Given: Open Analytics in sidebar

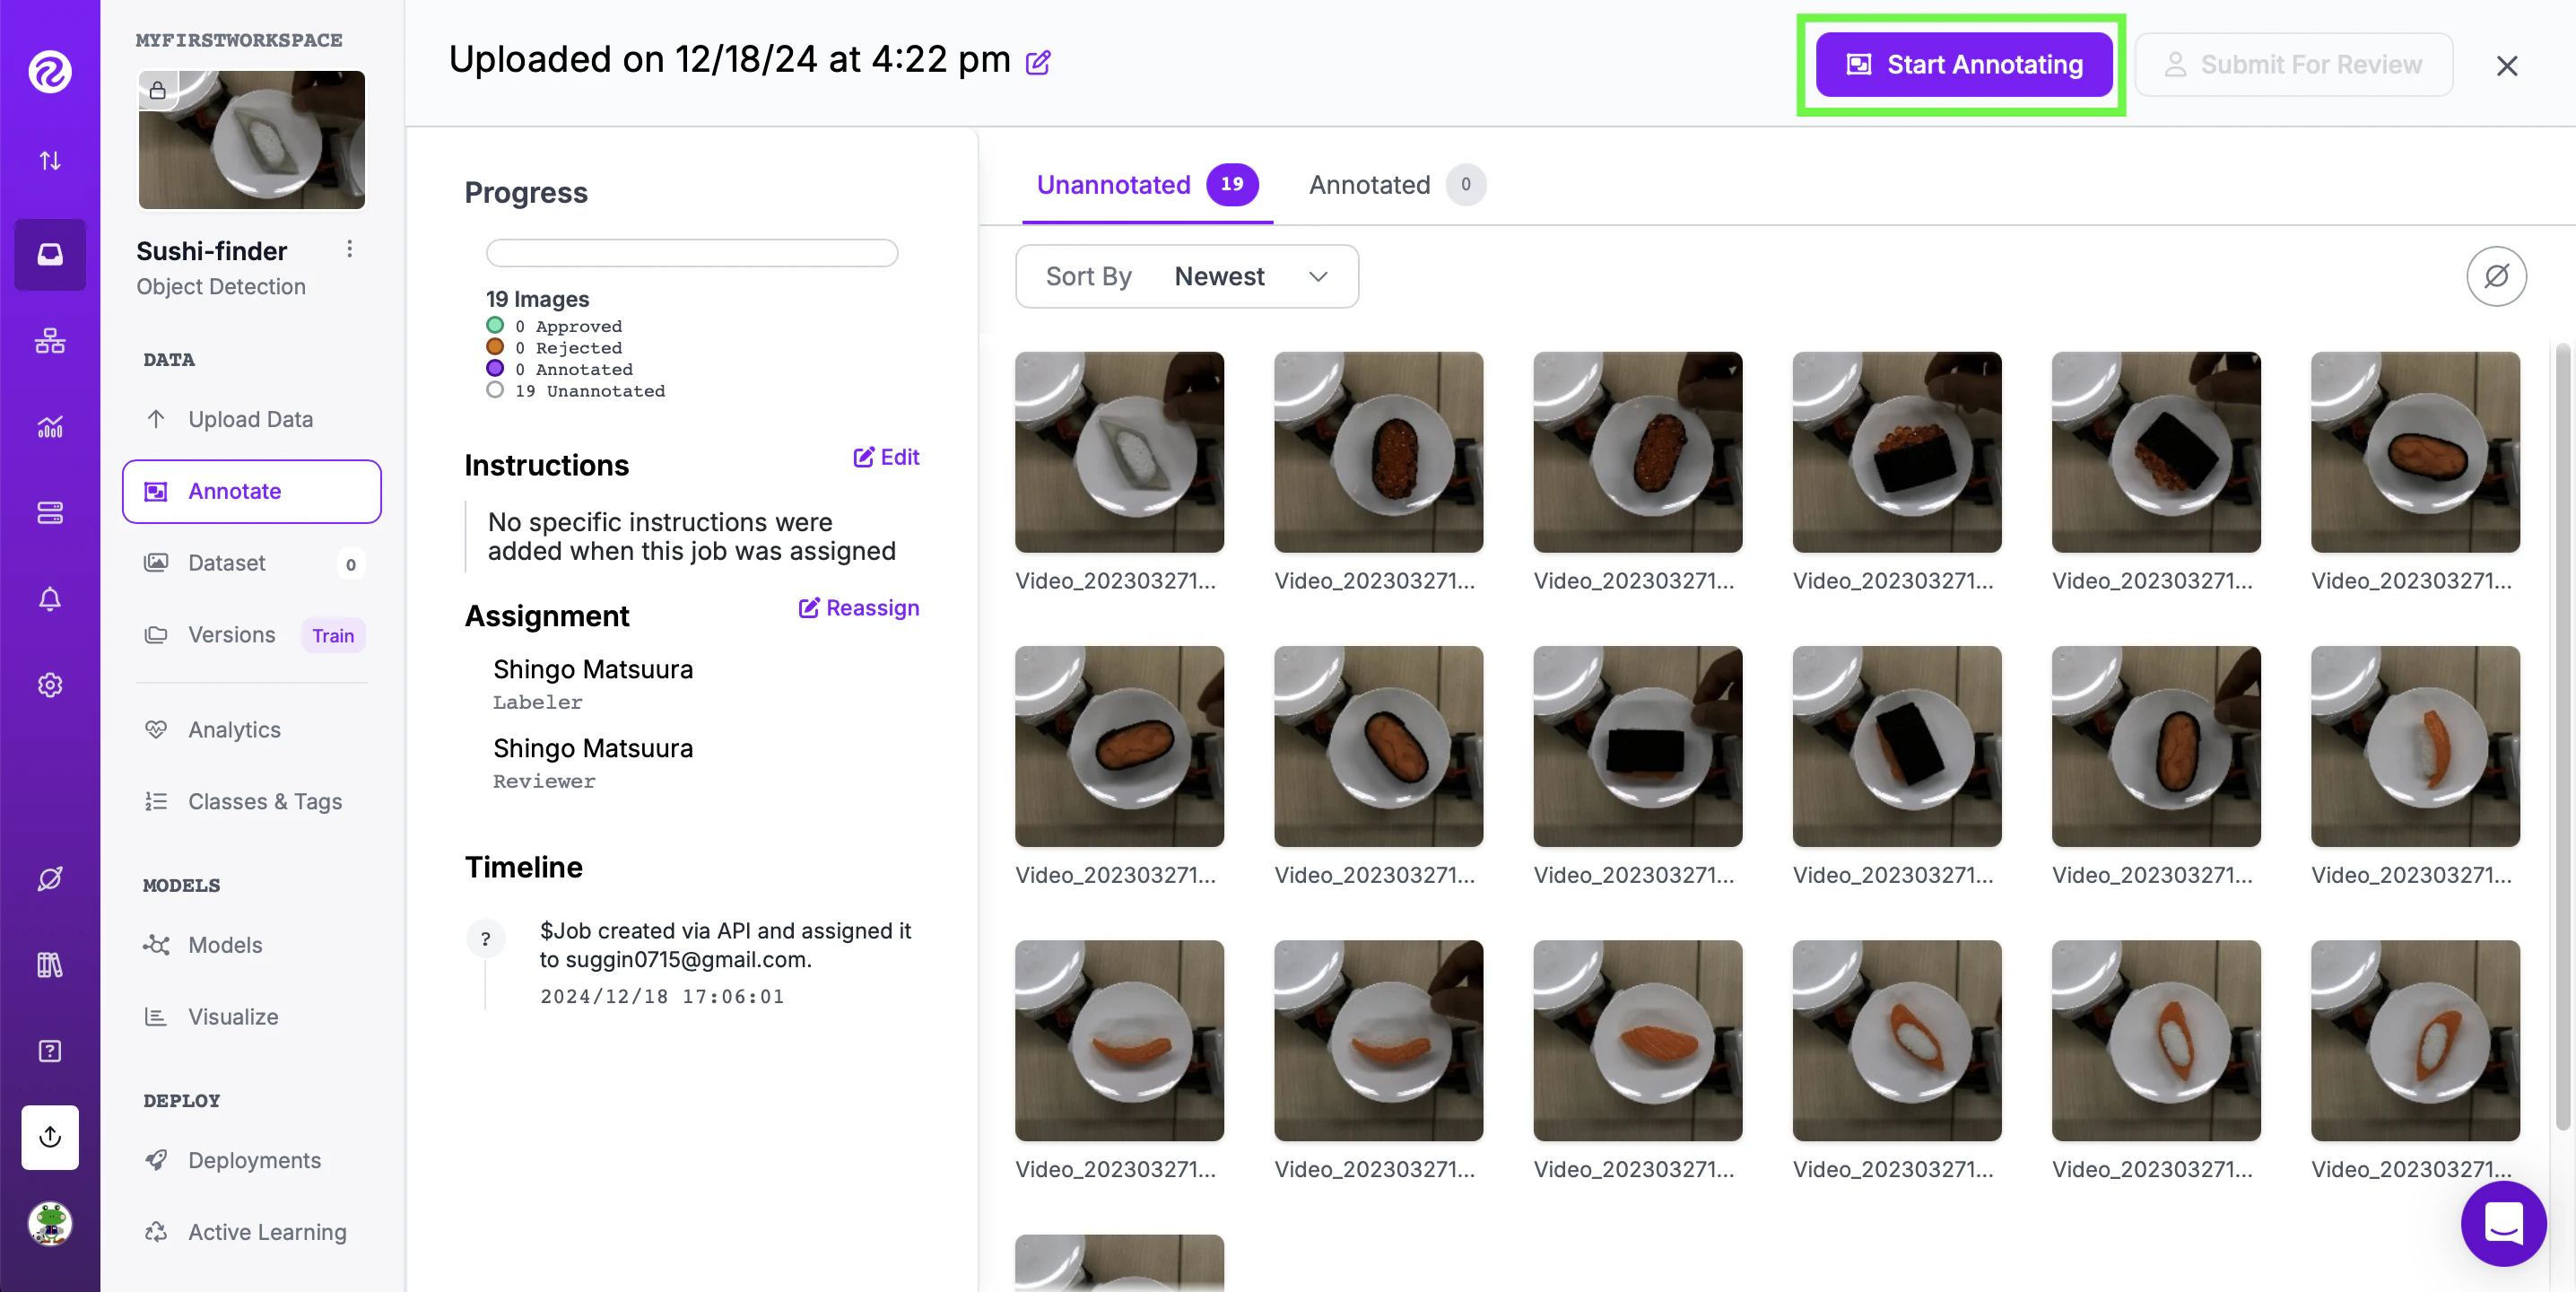Looking at the screenshot, I should [x=251, y=730].
